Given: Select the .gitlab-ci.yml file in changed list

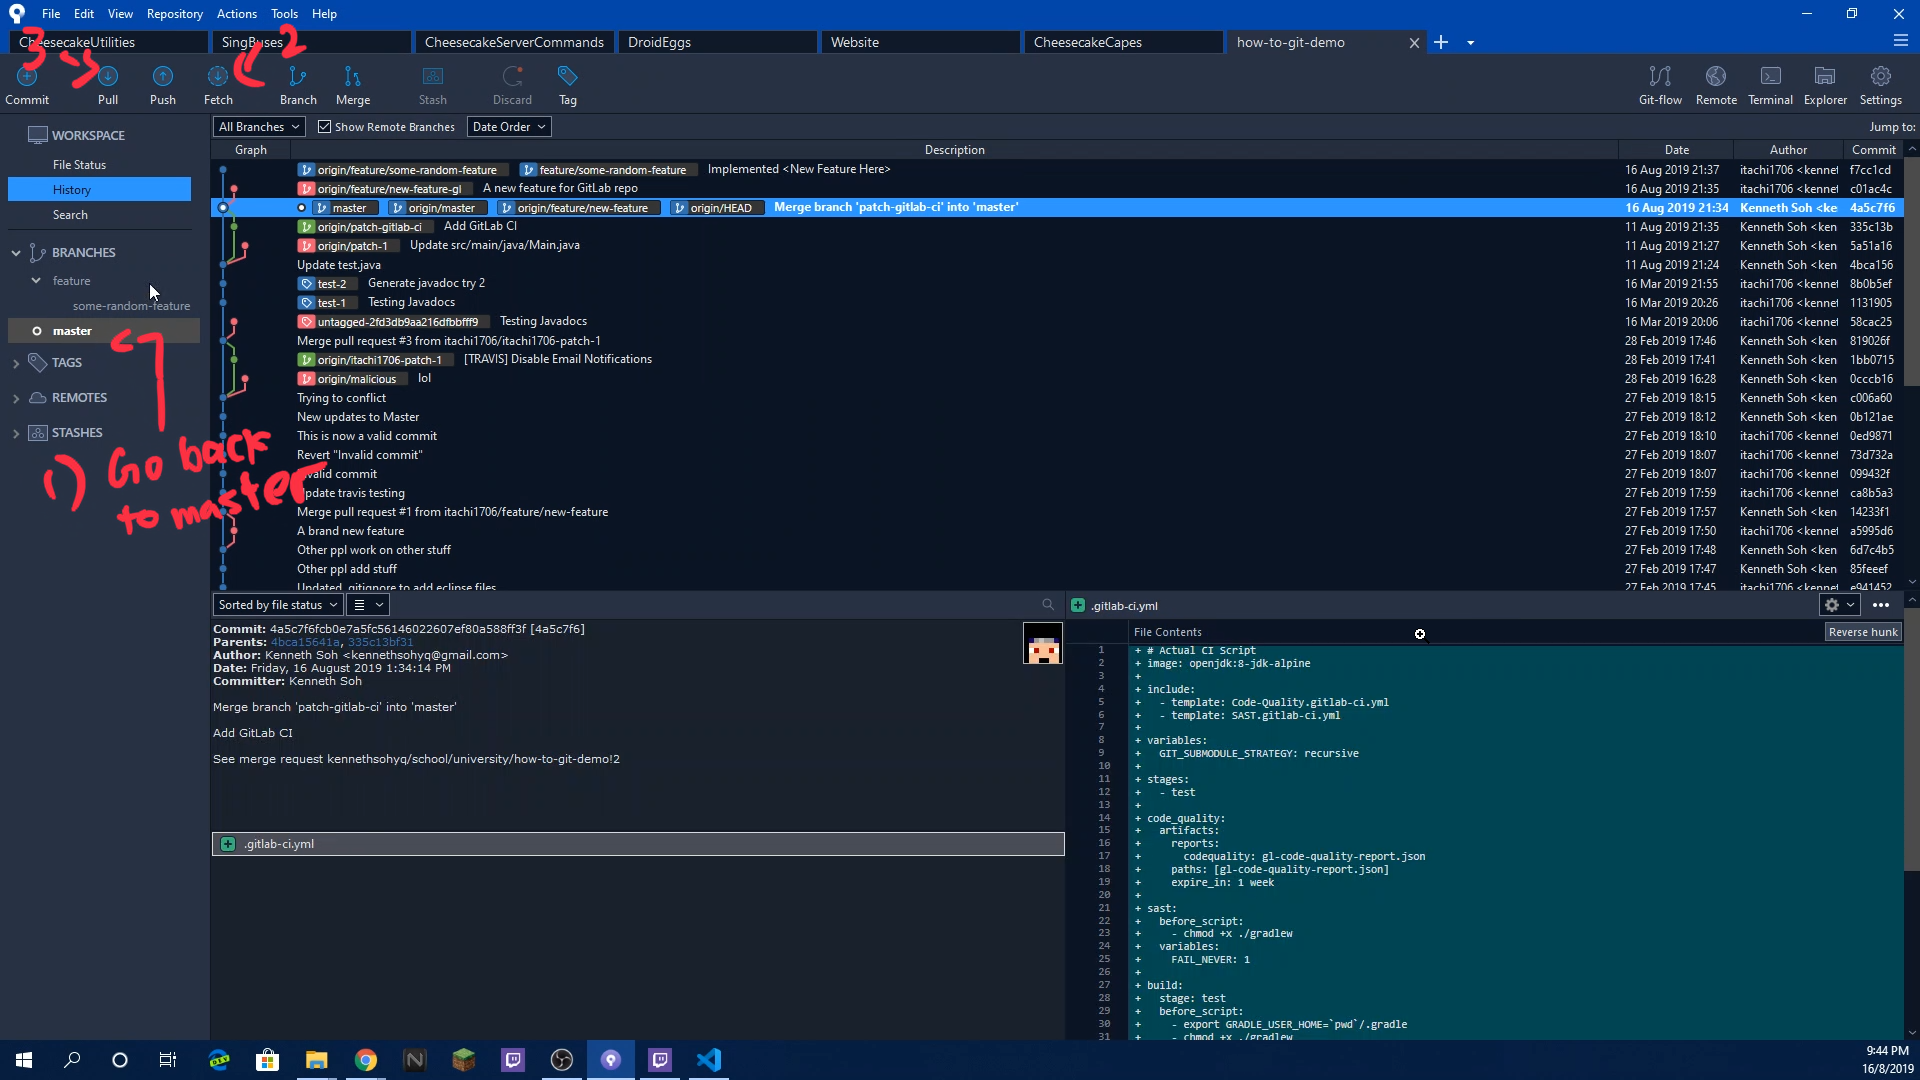Looking at the screenshot, I should click(x=638, y=844).
